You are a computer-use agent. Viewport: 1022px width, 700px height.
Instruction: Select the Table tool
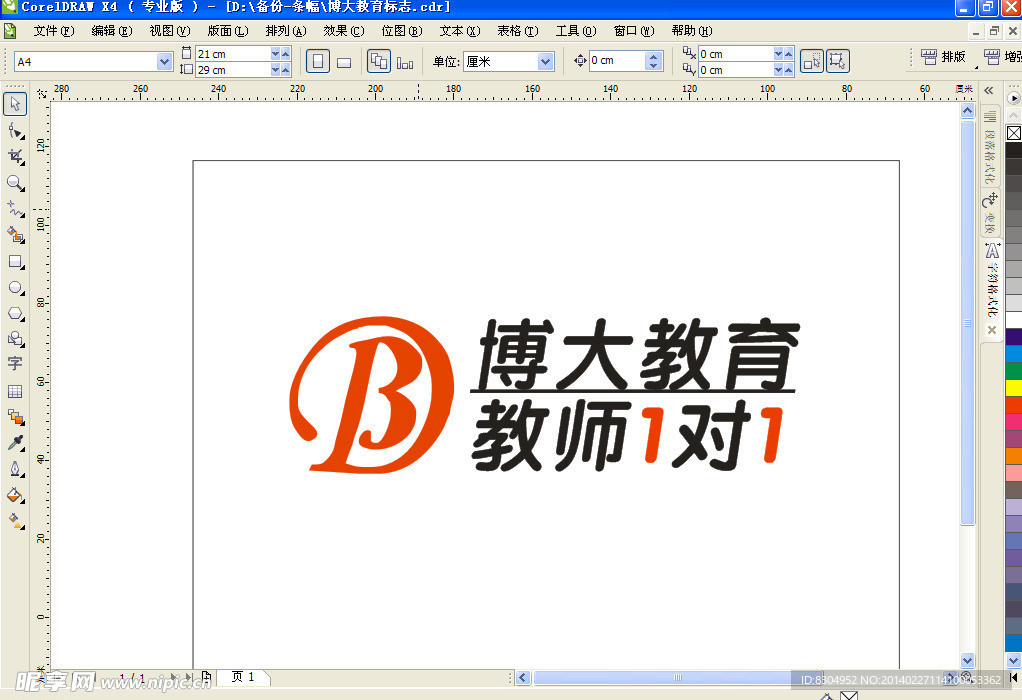click(x=15, y=391)
